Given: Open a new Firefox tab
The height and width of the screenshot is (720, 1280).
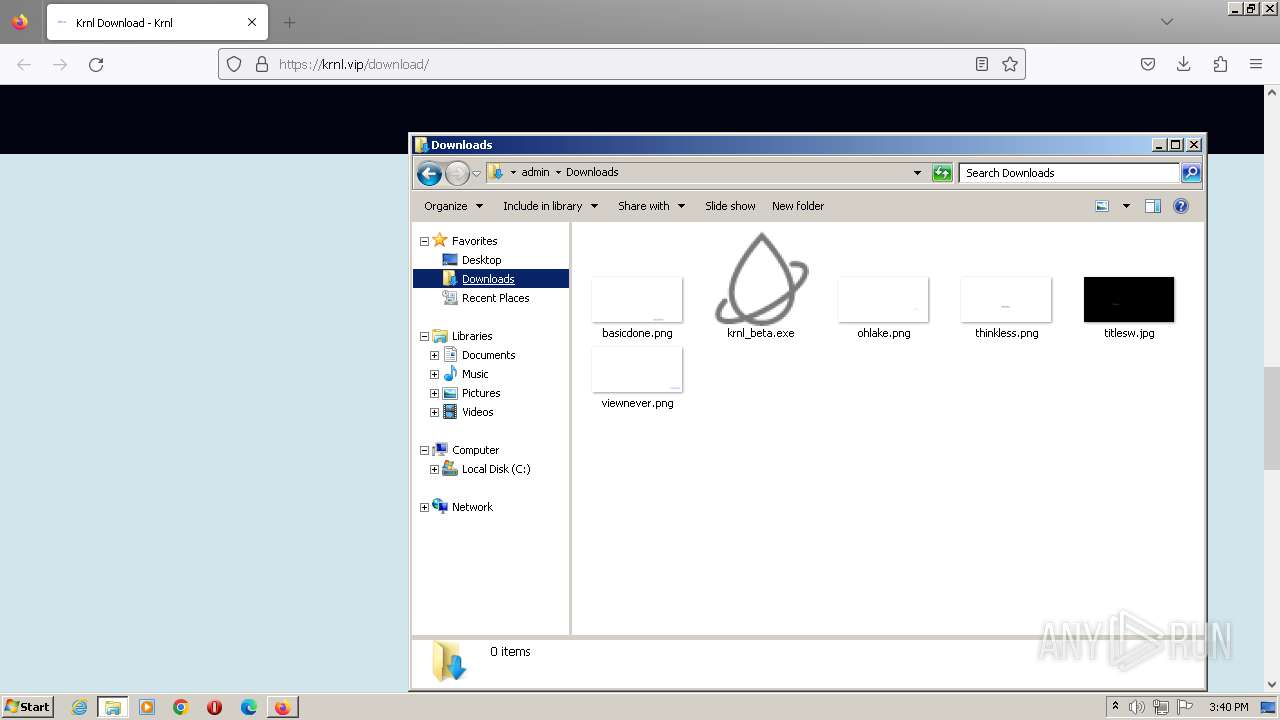Looking at the screenshot, I should [x=289, y=22].
